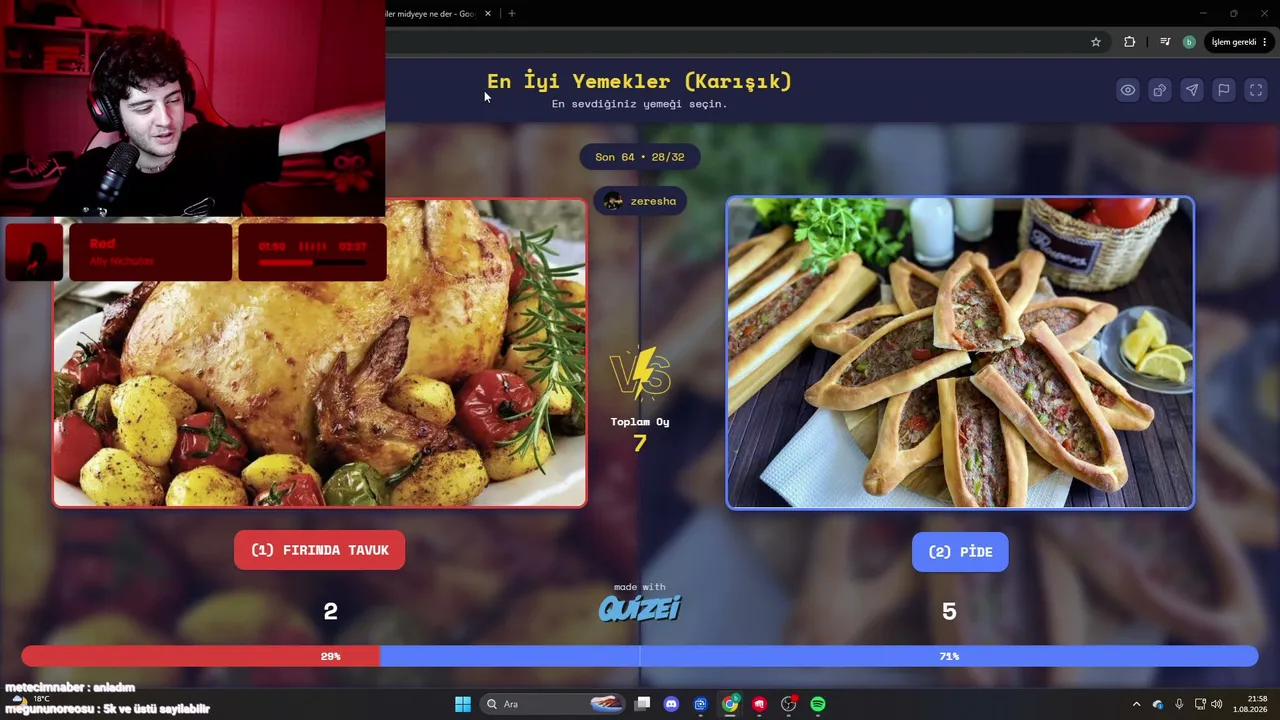Open network settings tray icon
The image size is (1280, 720).
(1200, 704)
